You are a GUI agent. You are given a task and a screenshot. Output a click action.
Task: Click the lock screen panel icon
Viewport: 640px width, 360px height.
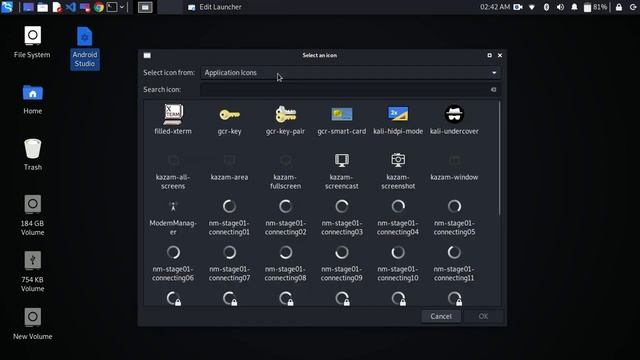click(x=619, y=7)
